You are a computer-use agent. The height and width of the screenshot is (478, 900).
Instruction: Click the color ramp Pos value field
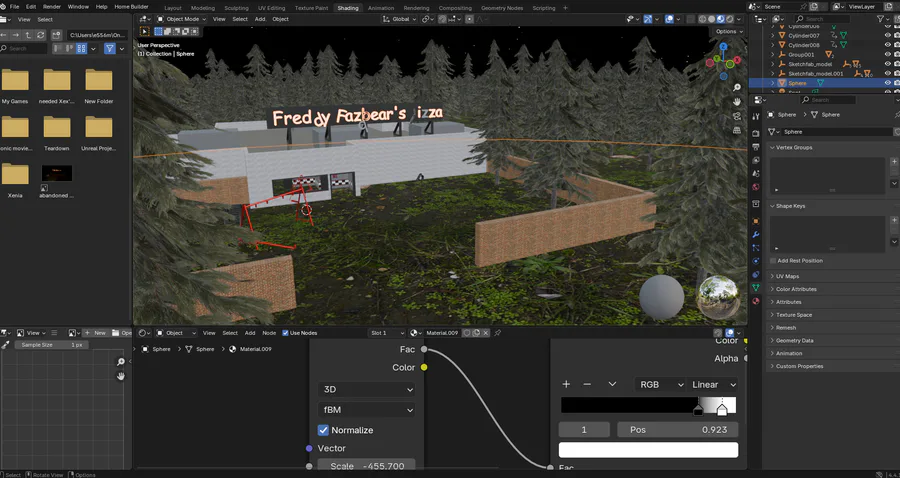677,430
